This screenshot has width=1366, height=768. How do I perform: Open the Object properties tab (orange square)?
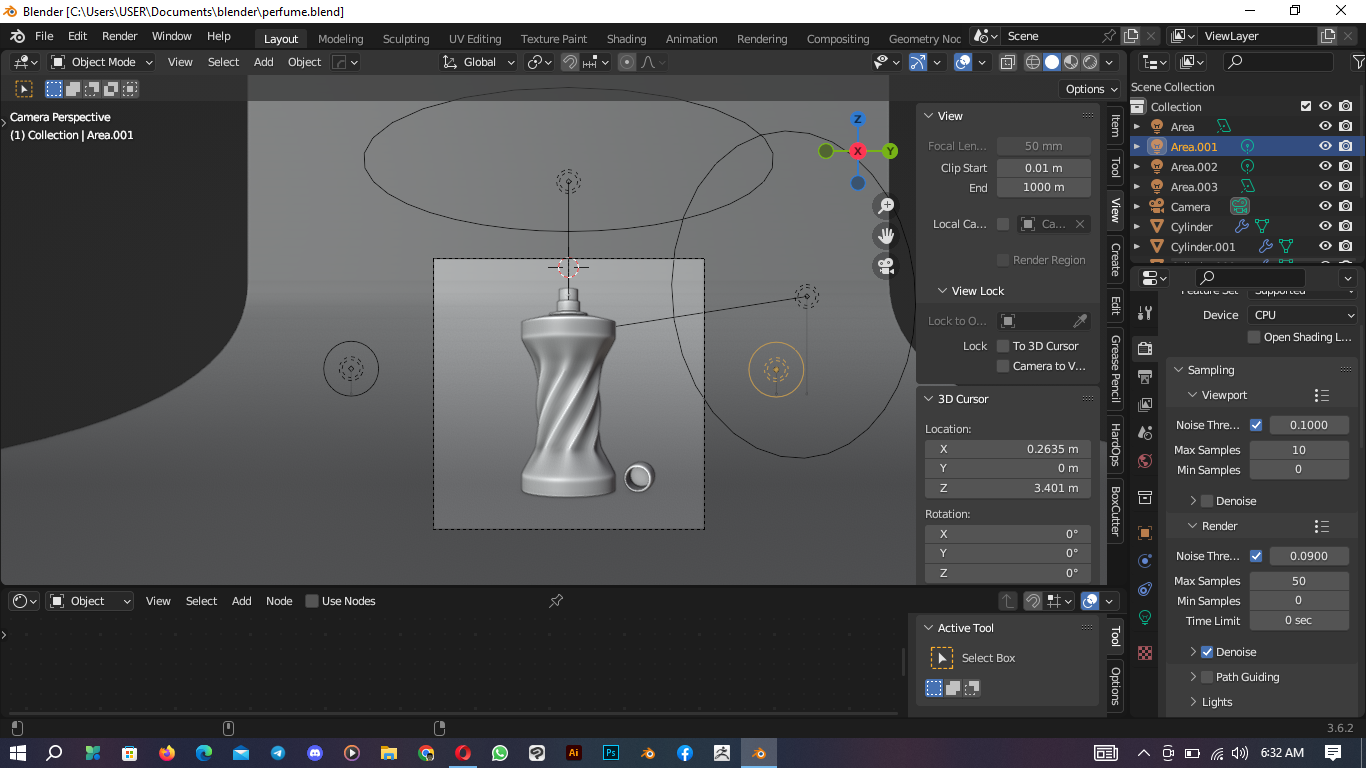[x=1145, y=533]
